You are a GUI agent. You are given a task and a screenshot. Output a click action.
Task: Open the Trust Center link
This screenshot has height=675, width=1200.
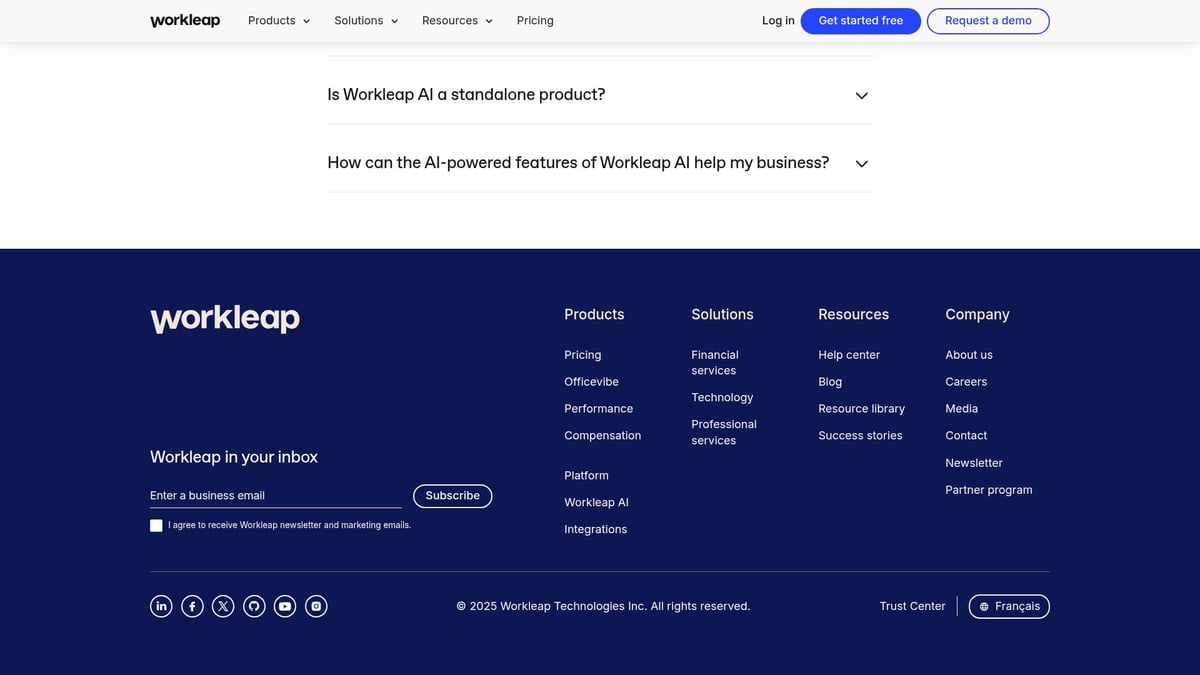pos(912,606)
